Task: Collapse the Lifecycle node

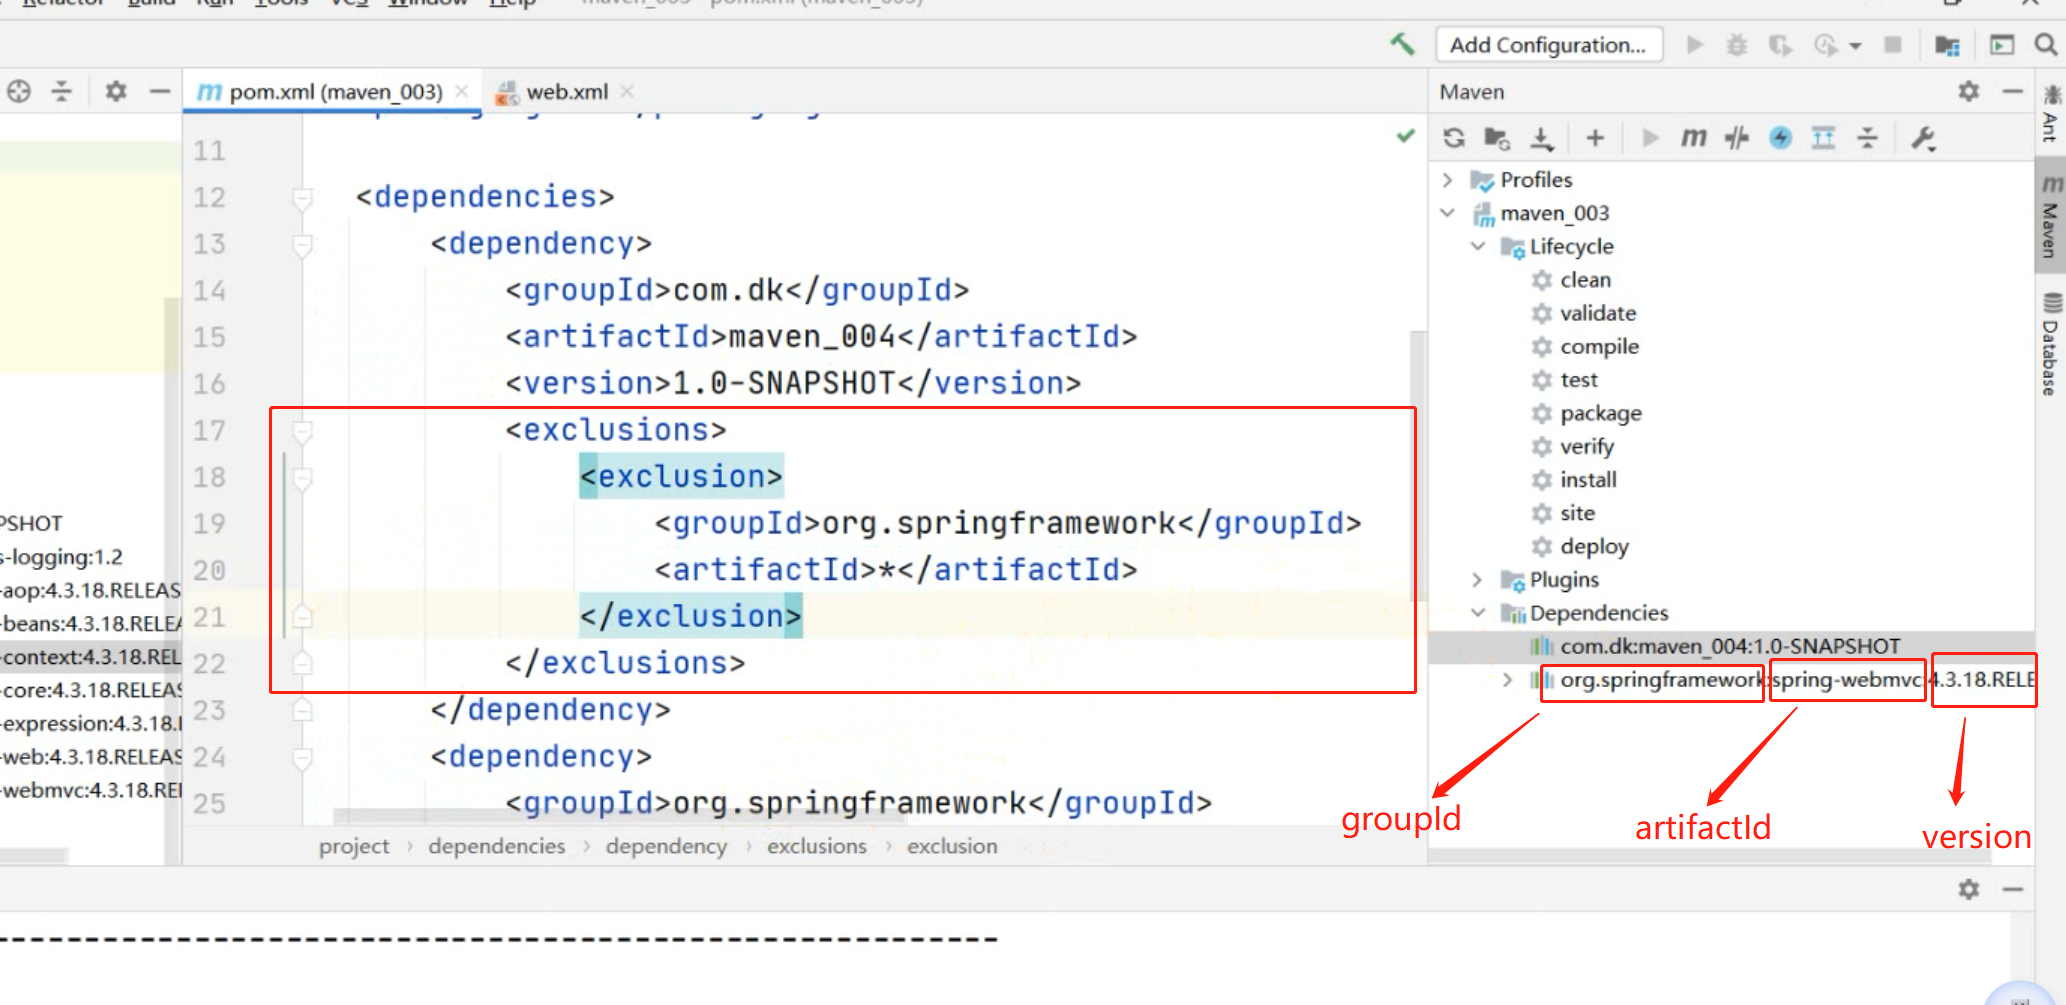Action: tap(1478, 246)
